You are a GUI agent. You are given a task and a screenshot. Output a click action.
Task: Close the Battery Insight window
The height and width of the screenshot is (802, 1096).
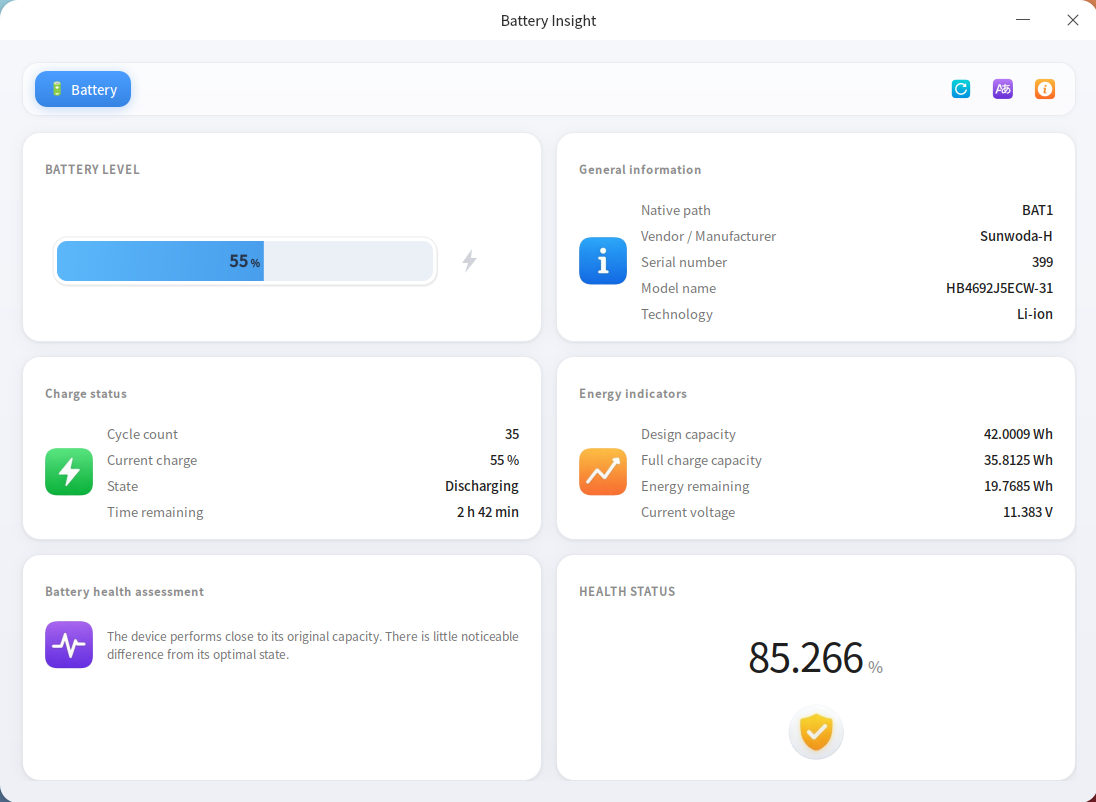coord(1072,20)
